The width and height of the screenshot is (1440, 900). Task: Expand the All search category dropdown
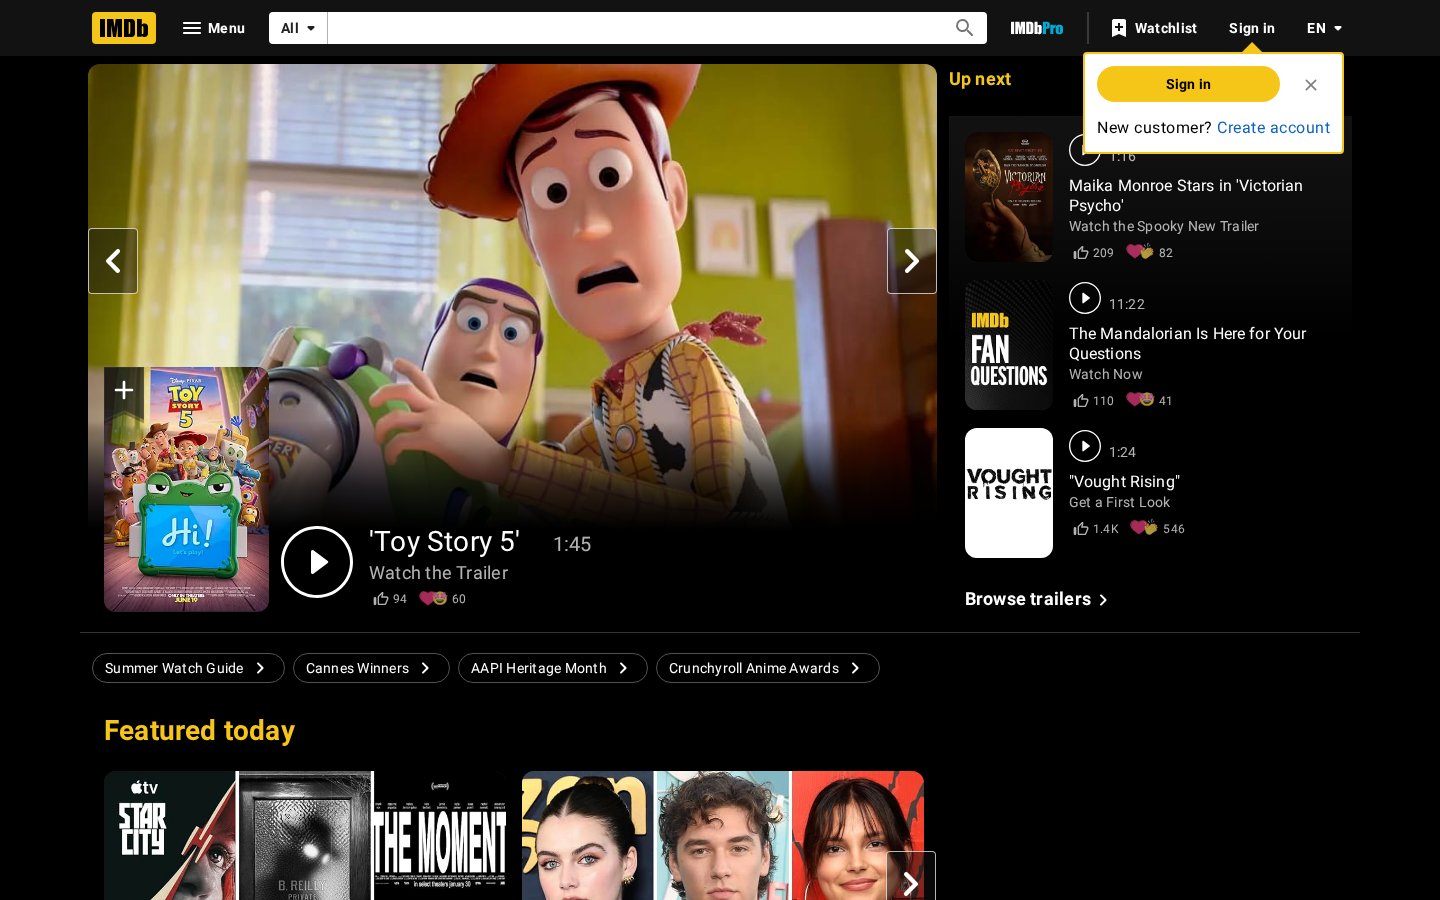click(x=298, y=28)
